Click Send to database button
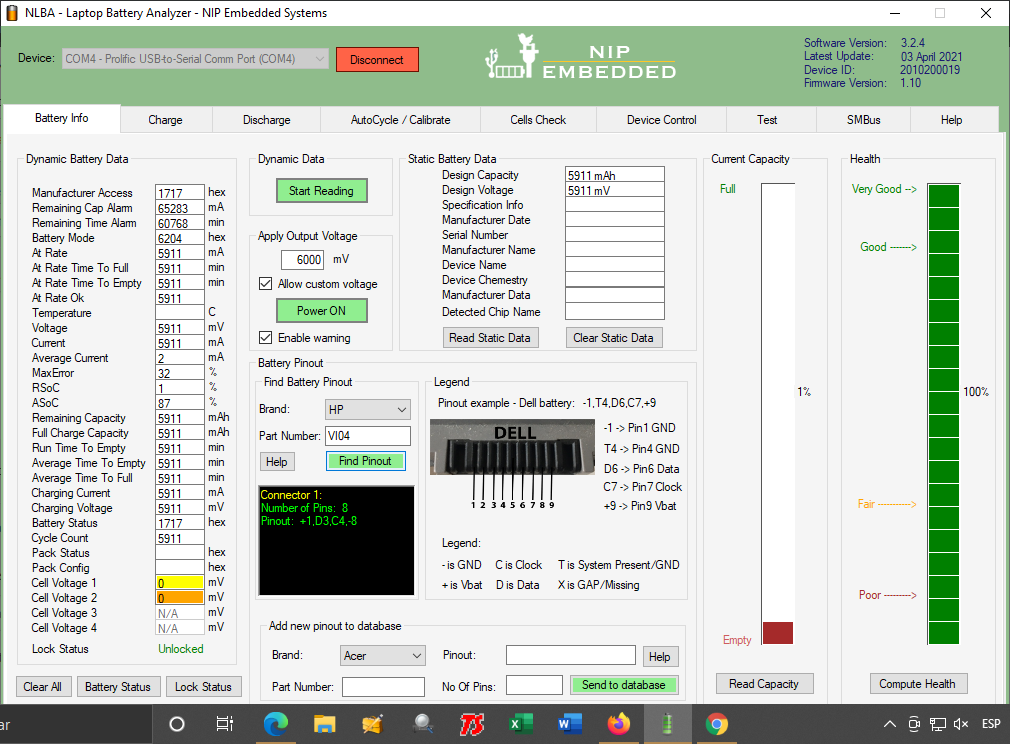 click(x=624, y=685)
